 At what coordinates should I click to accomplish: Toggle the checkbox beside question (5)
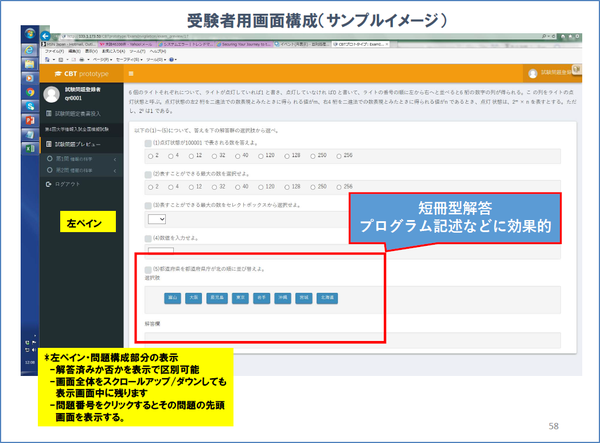(148, 270)
